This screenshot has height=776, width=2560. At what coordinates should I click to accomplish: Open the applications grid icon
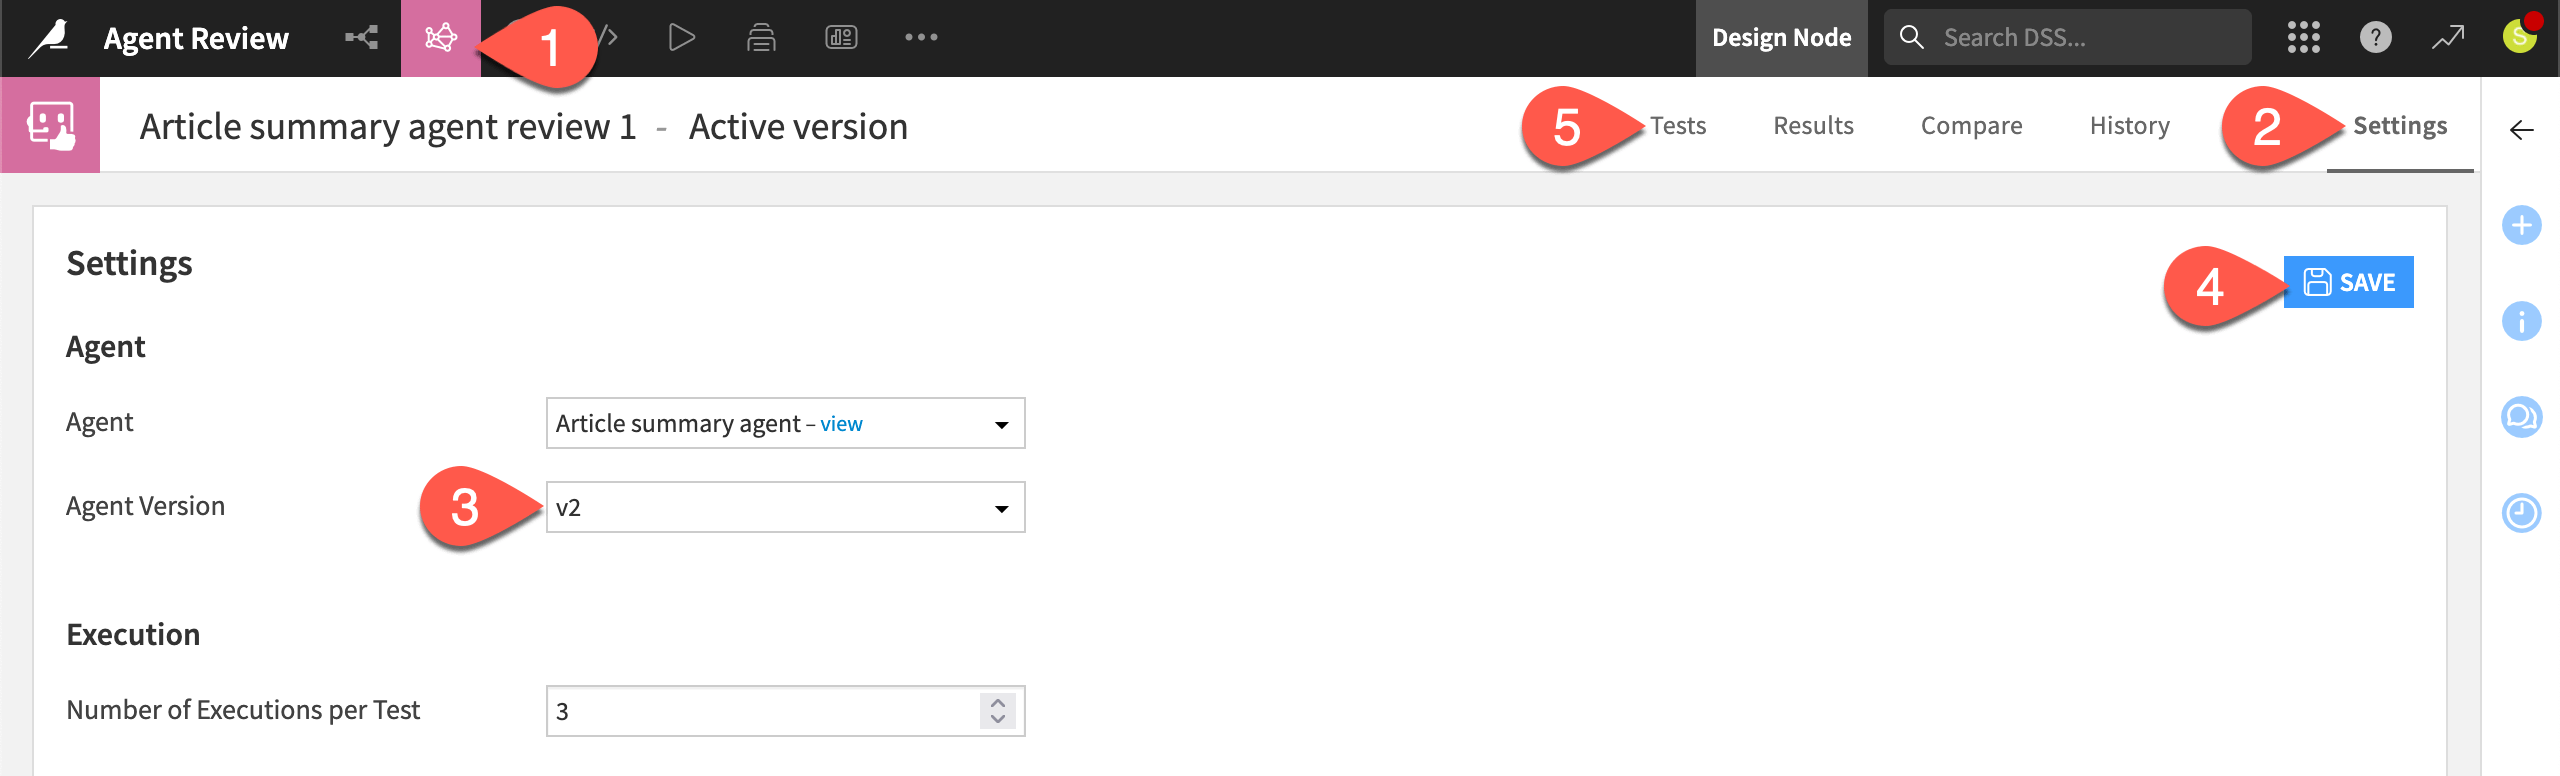pos(2303,37)
